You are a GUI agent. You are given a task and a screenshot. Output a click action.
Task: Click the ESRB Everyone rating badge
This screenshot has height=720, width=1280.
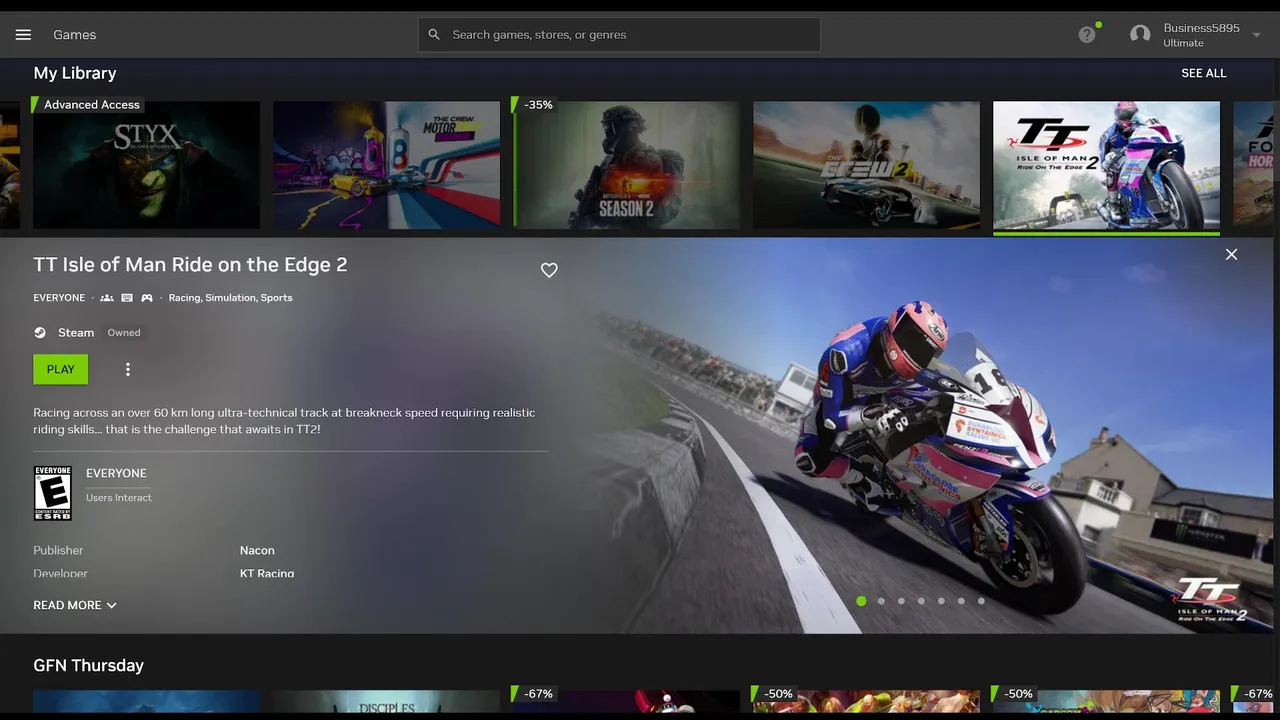pos(53,493)
